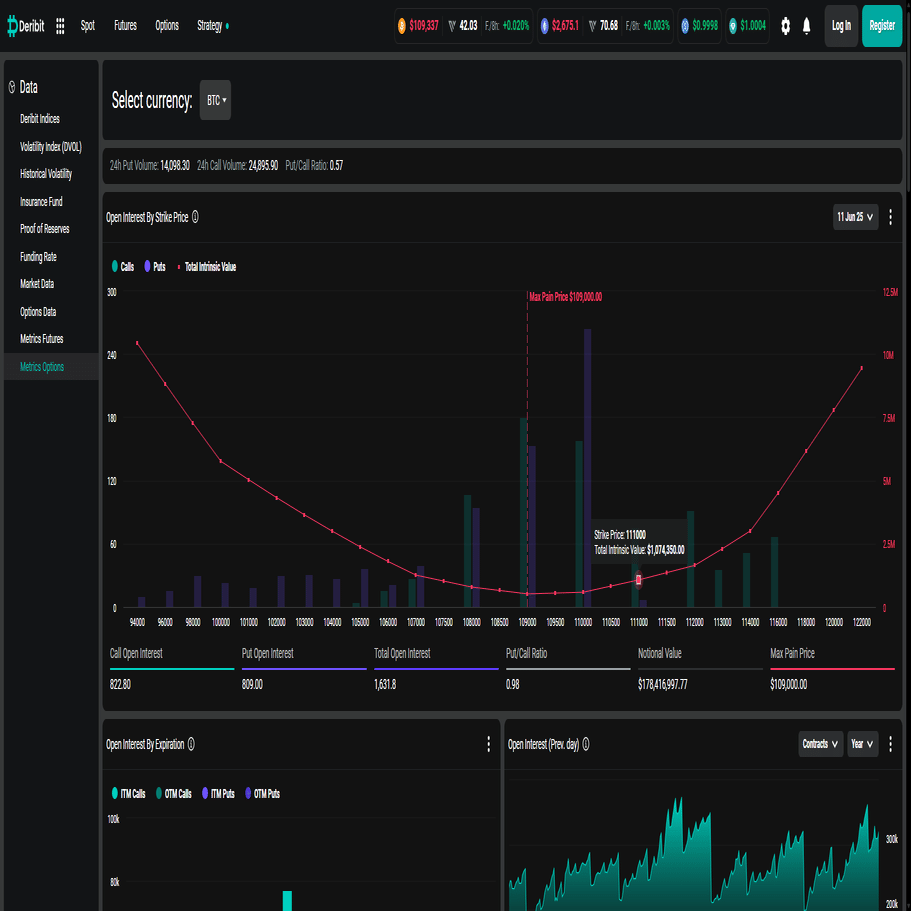Click the 24h Put Volume 14,098.30 value
Viewport: 911px width, 911px height.
pyautogui.click(x=175, y=166)
